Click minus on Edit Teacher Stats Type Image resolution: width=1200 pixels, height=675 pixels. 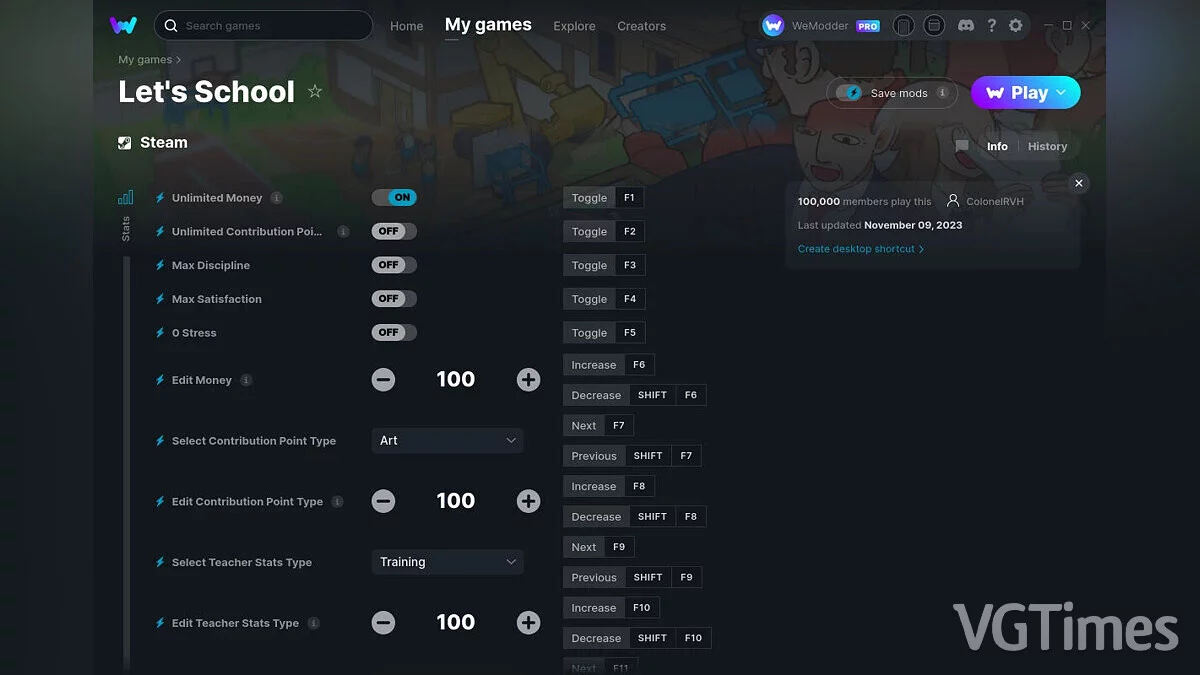383,623
